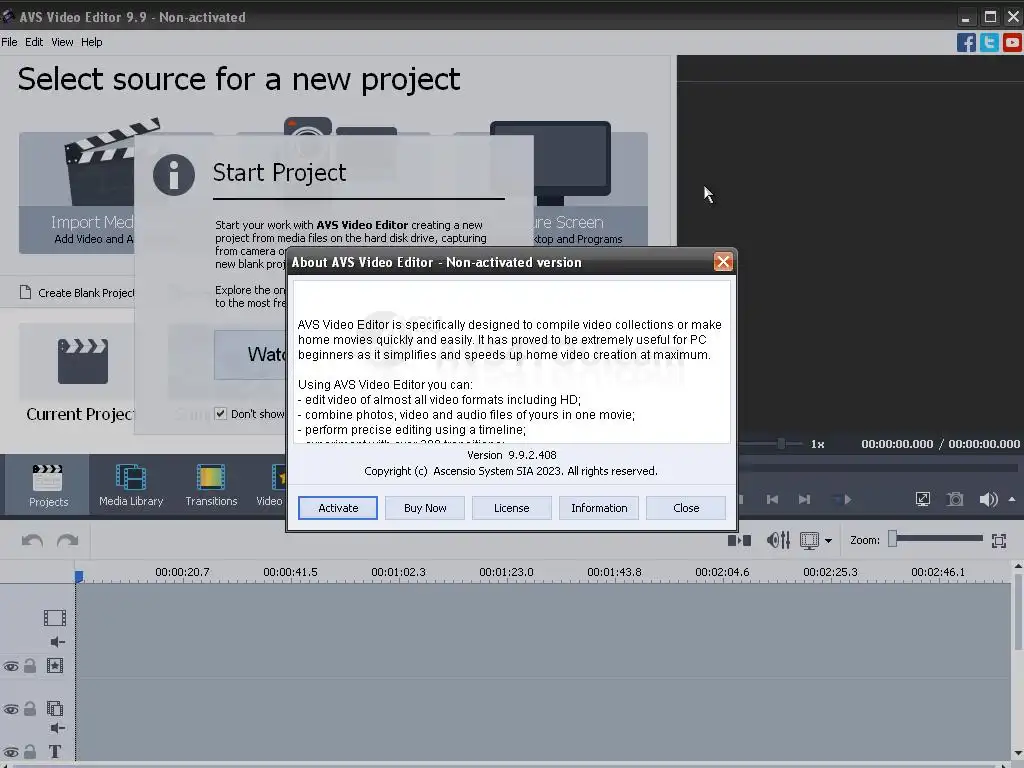Expand the preview layout dropdown arrow
The width and height of the screenshot is (1024, 768).
click(828, 541)
